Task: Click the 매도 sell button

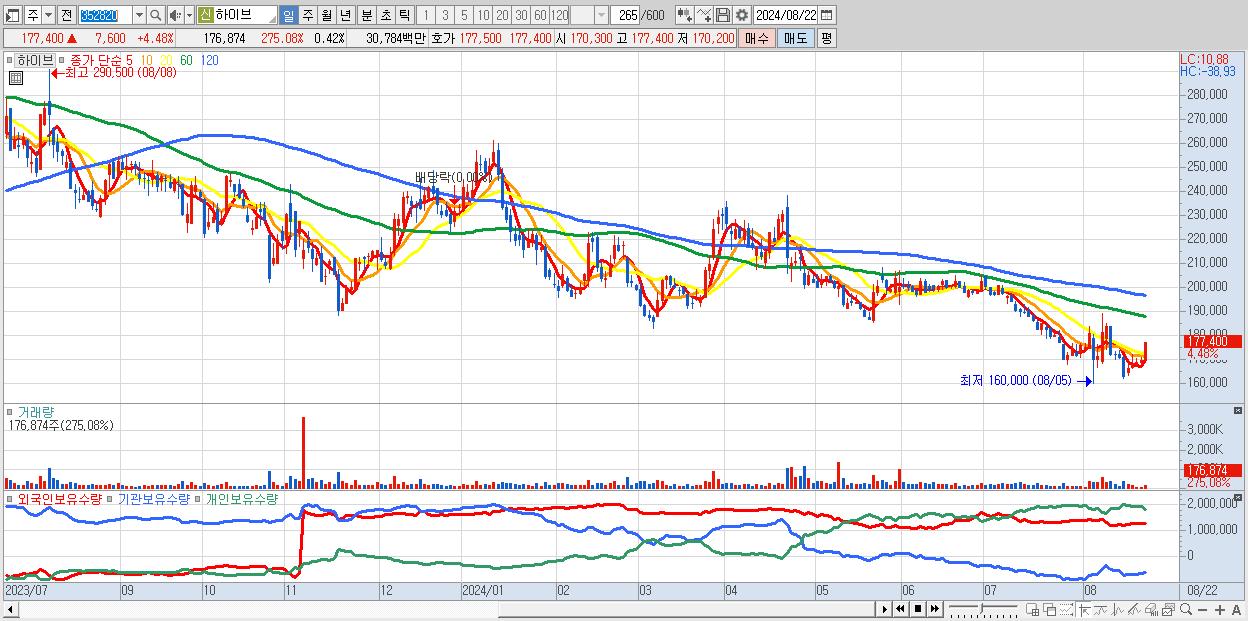Action: pos(795,38)
